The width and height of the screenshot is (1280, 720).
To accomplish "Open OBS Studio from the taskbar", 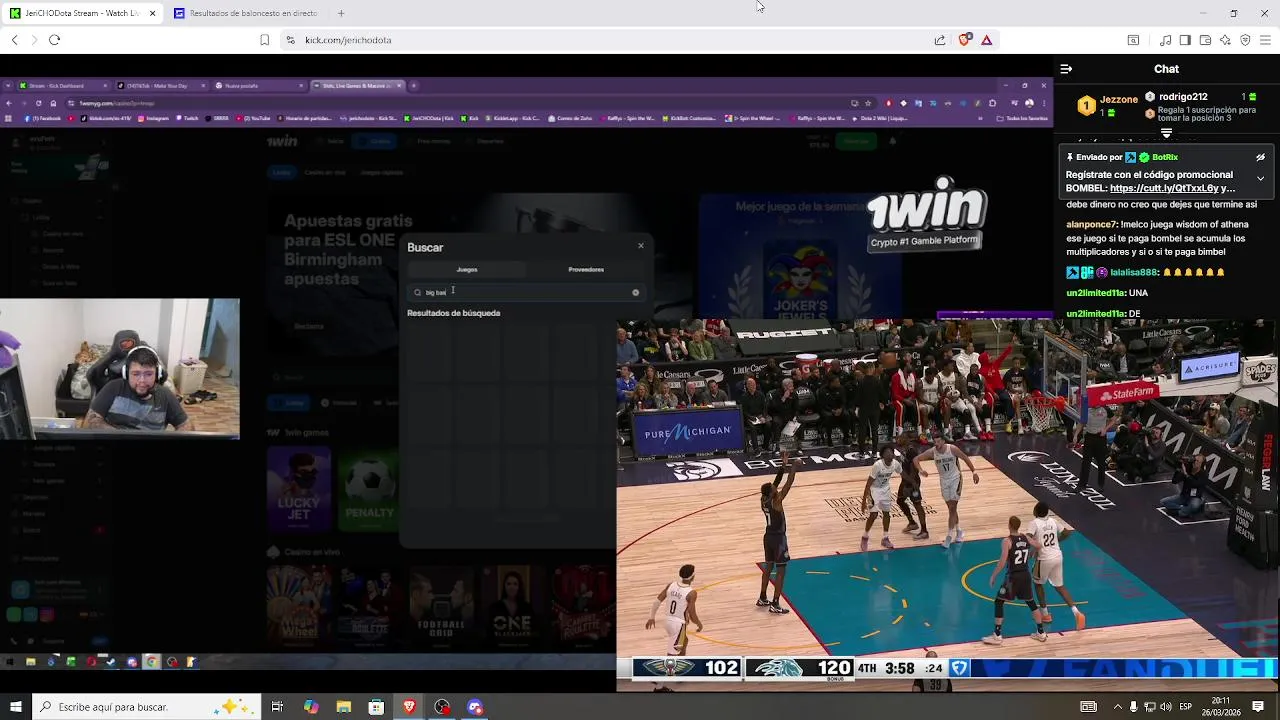I will point(442,707).
